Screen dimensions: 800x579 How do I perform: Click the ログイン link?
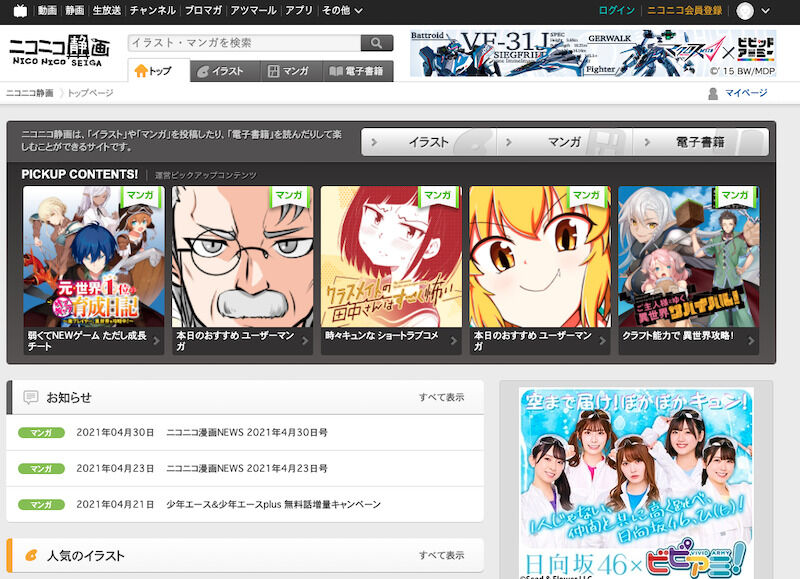616,10
